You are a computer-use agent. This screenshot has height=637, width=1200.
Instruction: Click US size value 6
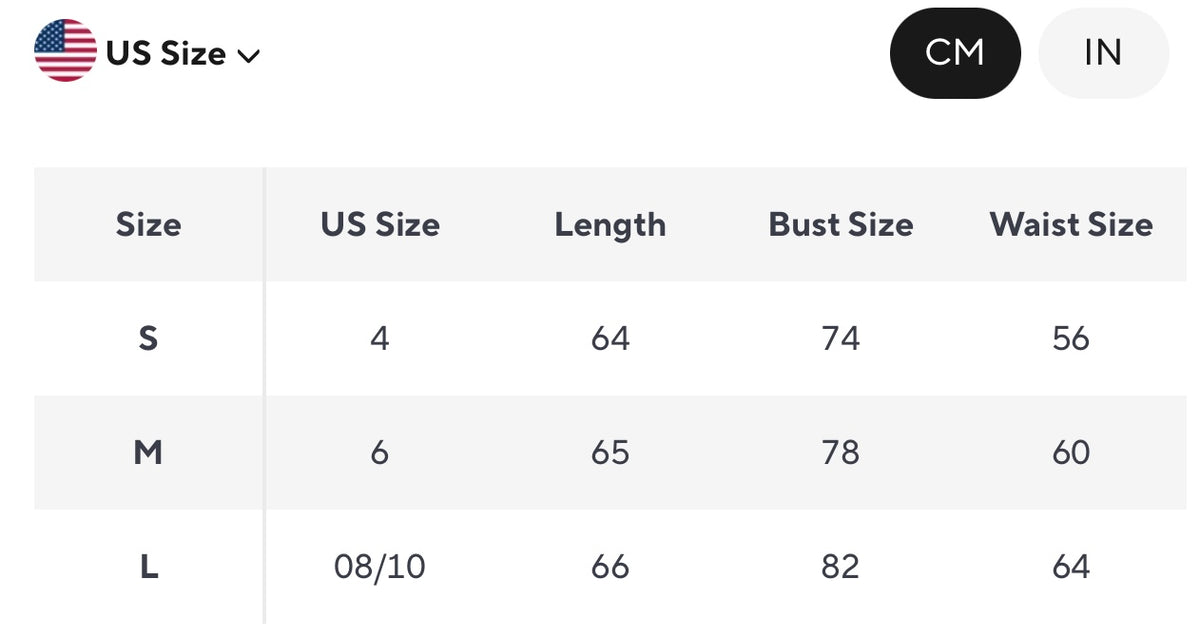pos(379,453)
